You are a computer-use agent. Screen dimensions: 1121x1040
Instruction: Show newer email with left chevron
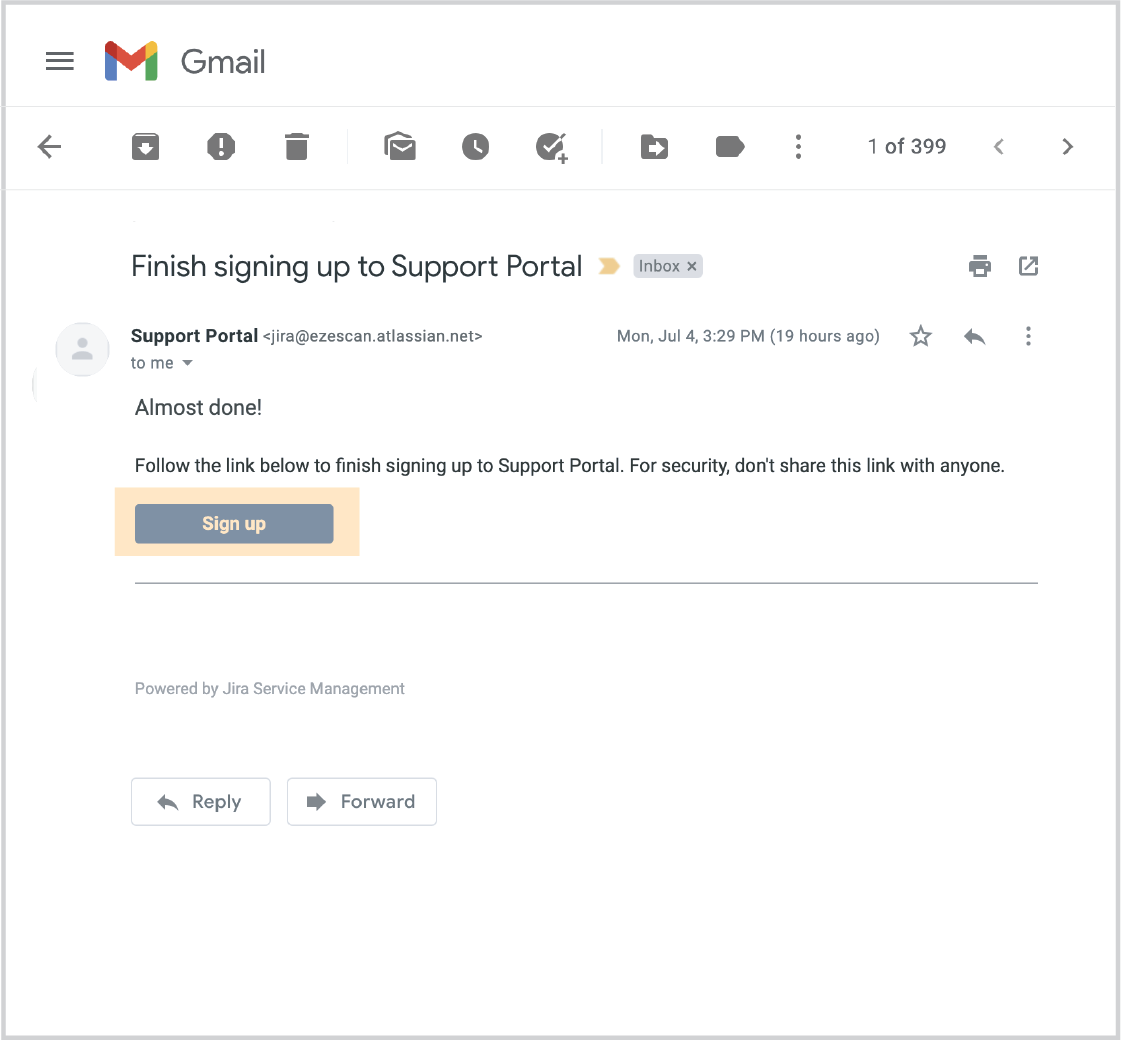(x=998, y=147)
